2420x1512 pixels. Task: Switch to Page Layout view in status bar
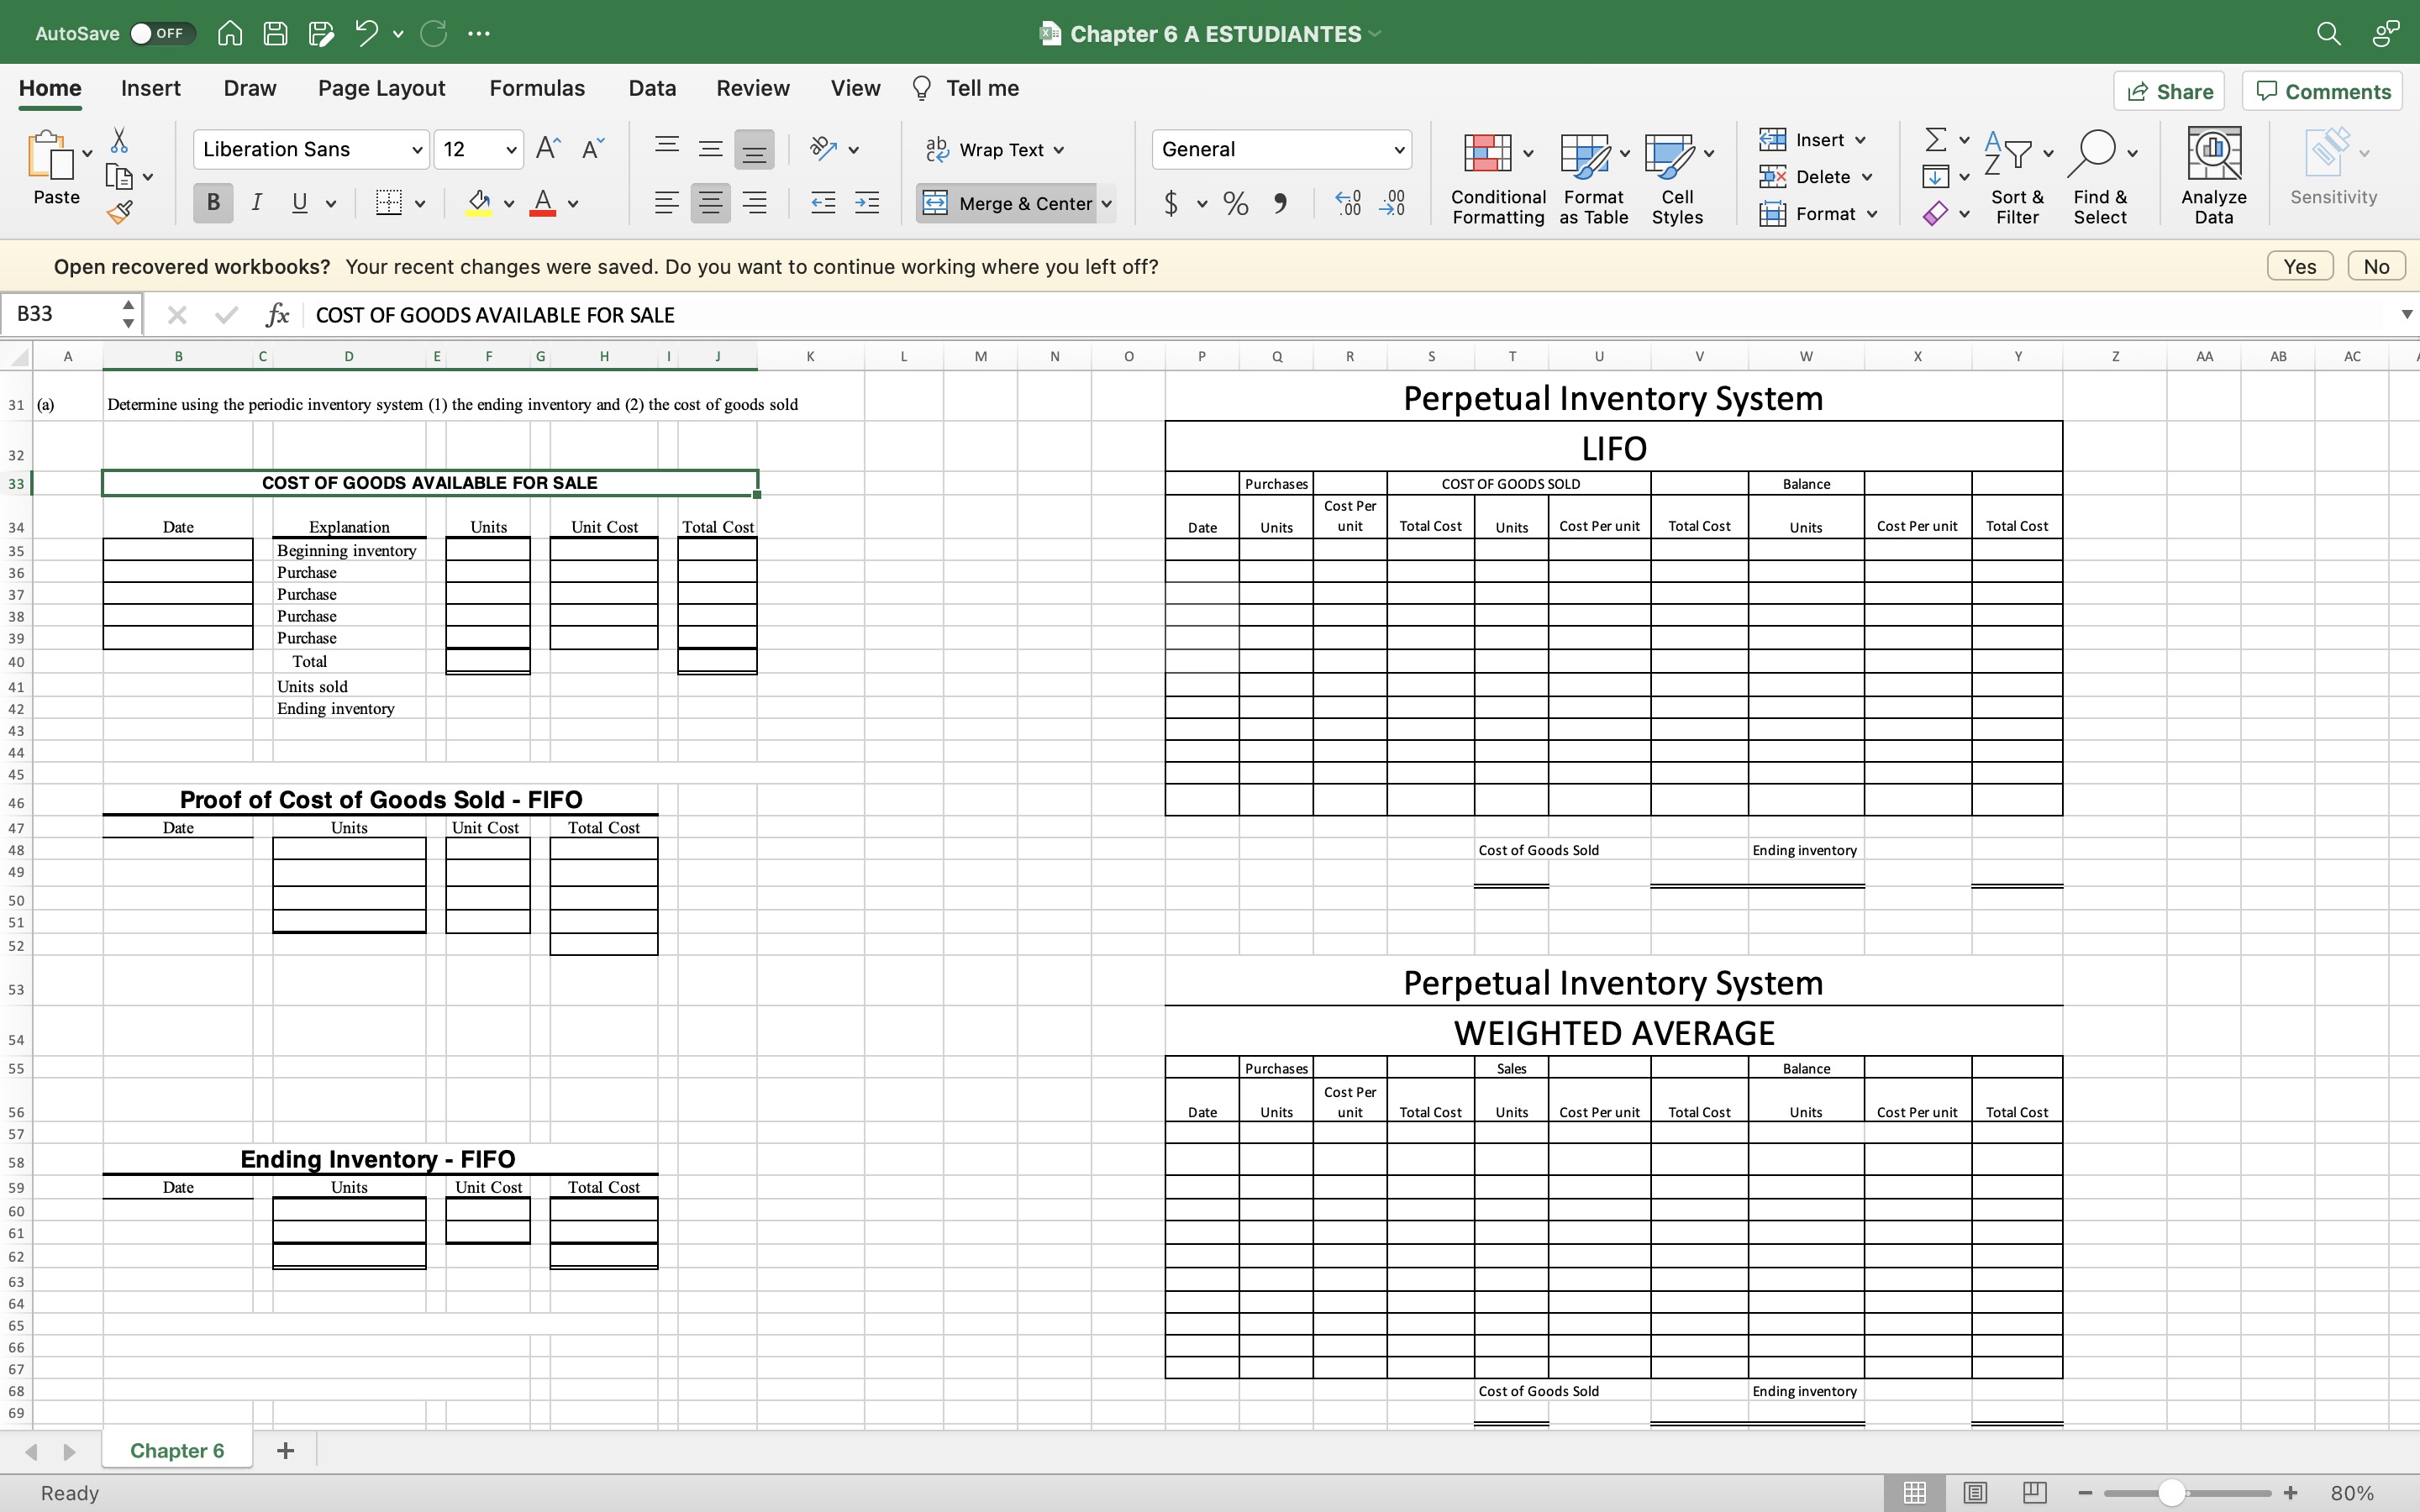tap(1974, 1493)
